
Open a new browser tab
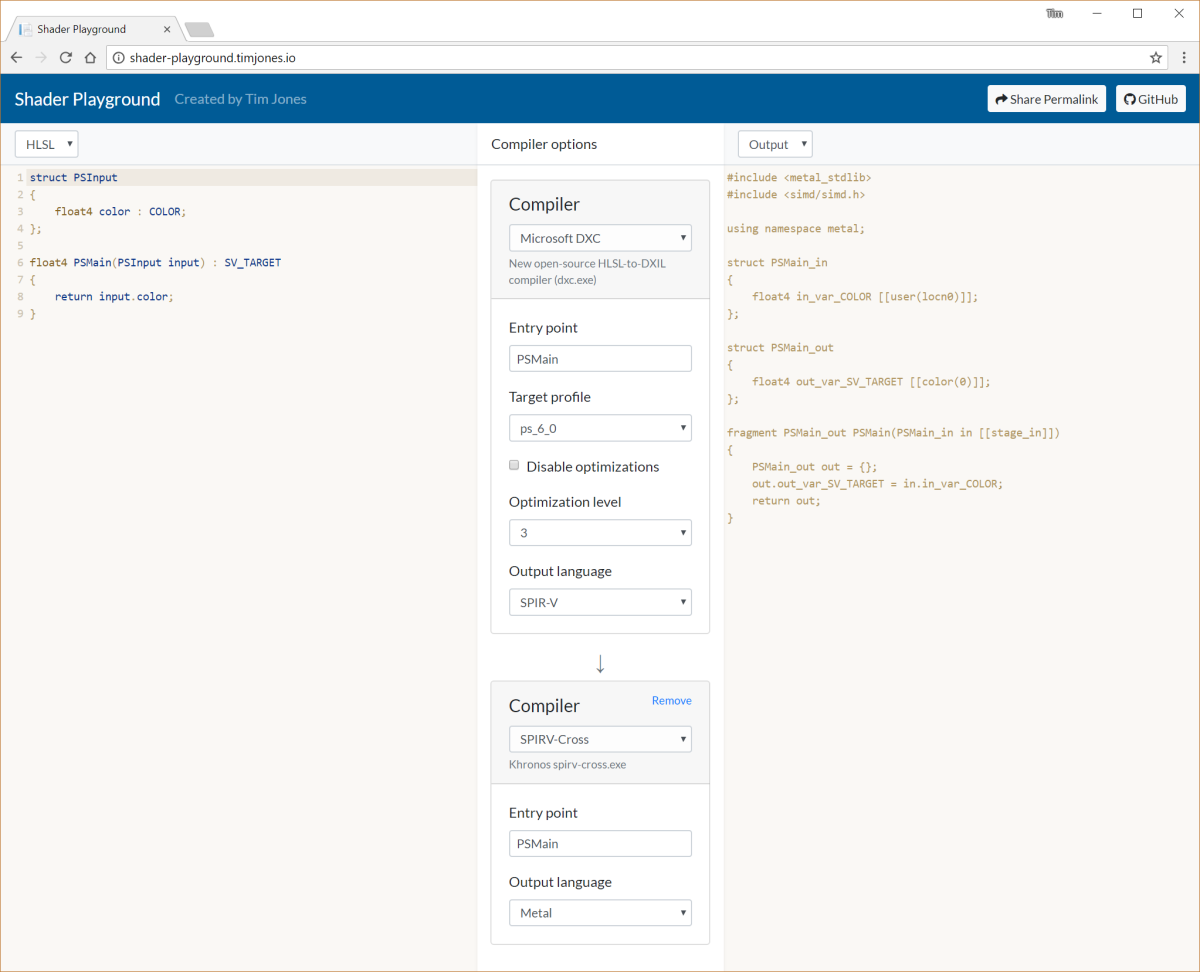coord(197,30)
